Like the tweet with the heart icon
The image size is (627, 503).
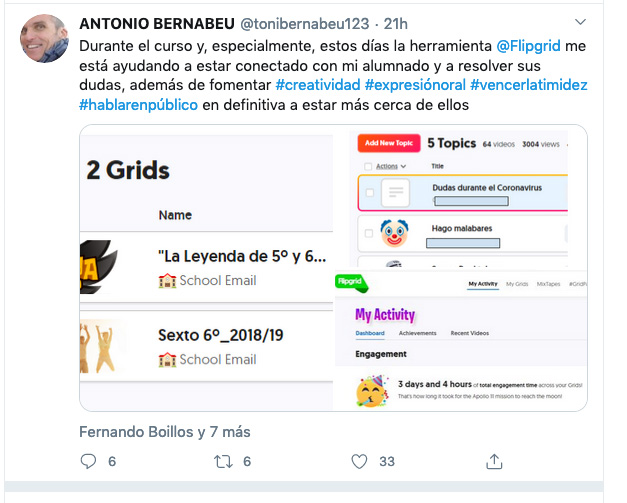pos(359,461)
